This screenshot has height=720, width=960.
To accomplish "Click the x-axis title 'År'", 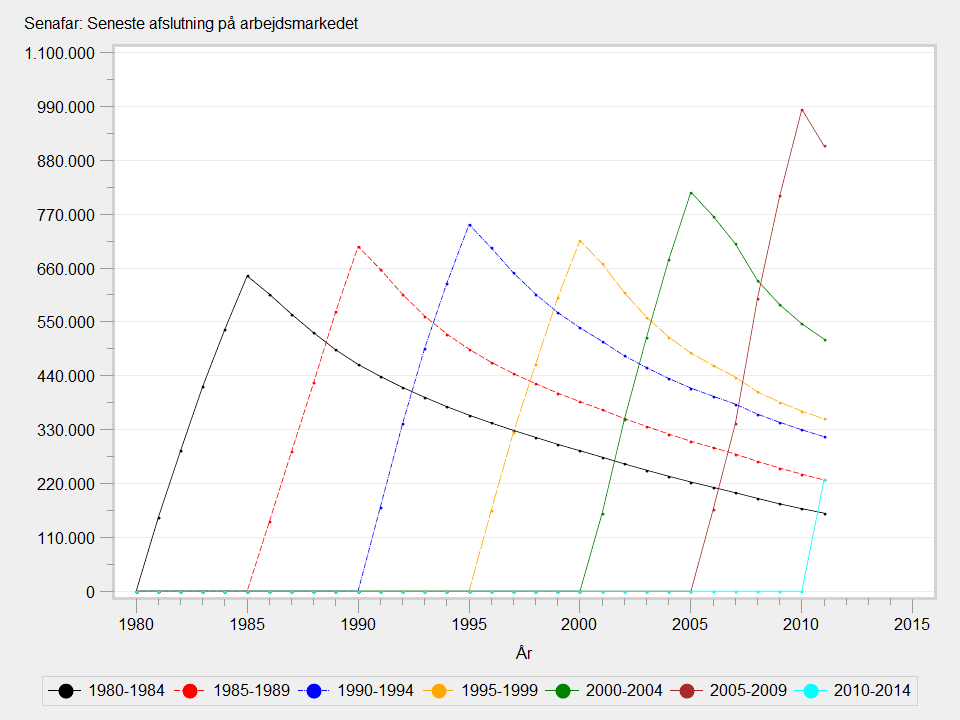I will (x=524, y=652).
